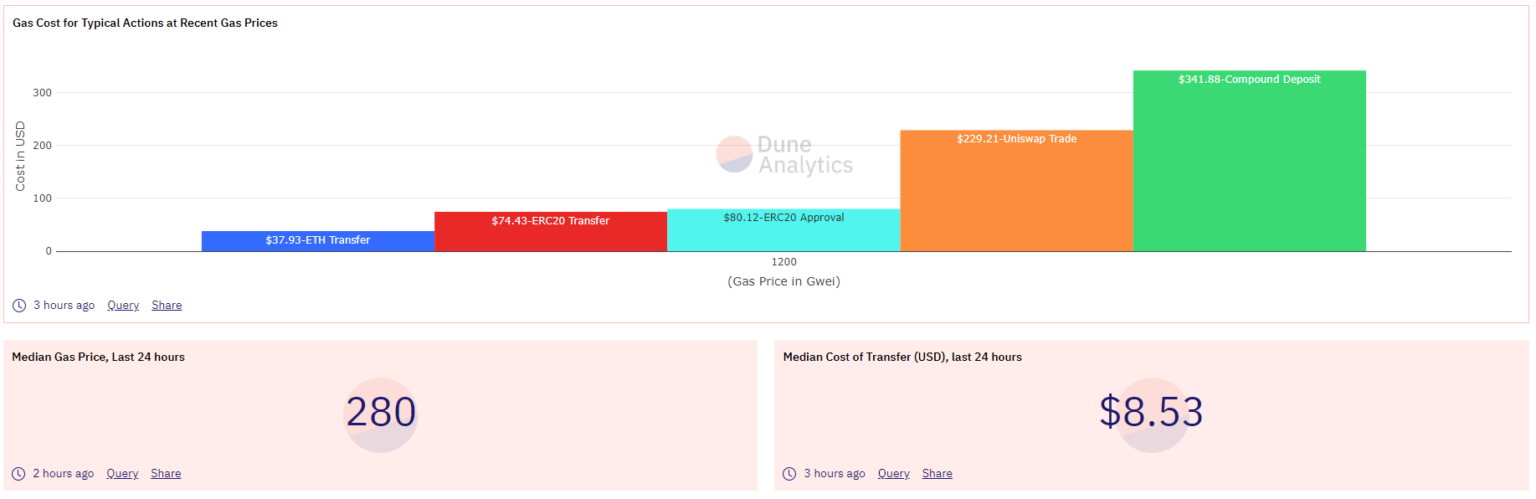Click the 1200 gas price axis label
Screen dimensions: 1536x499
(784, 262)
